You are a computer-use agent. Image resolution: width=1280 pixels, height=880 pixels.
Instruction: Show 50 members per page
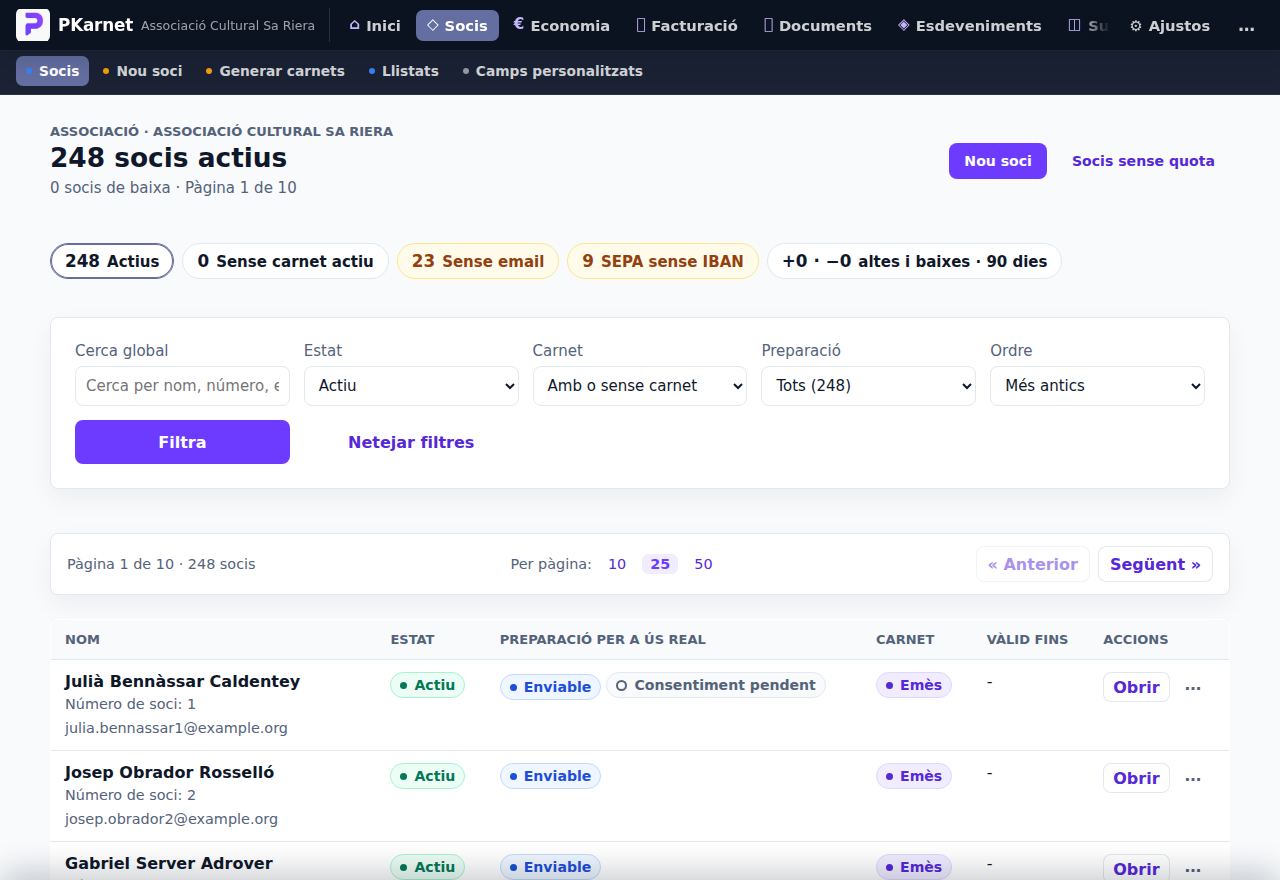point(703,564)
